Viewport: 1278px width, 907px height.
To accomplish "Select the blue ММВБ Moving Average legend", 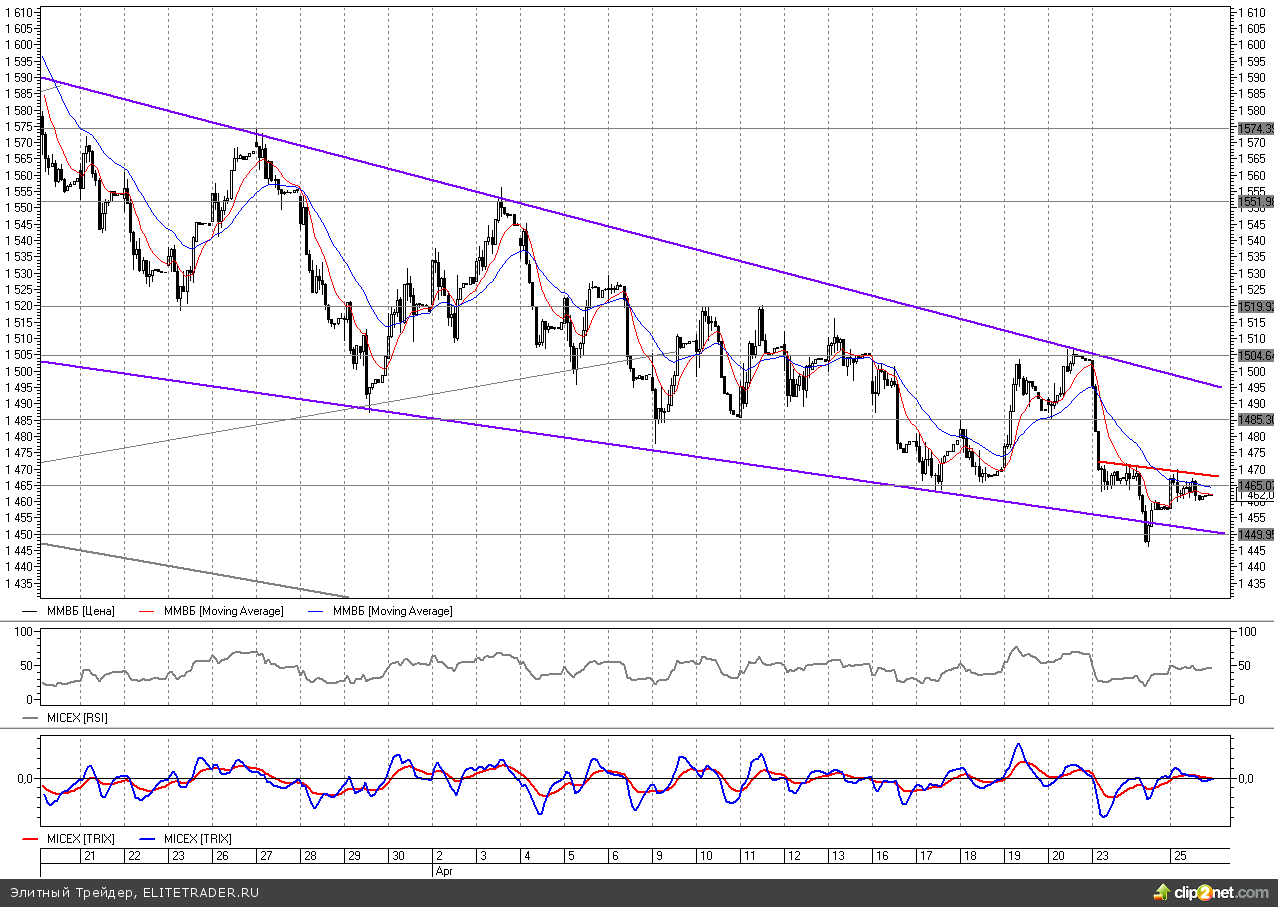I will [x=391, y=611].
